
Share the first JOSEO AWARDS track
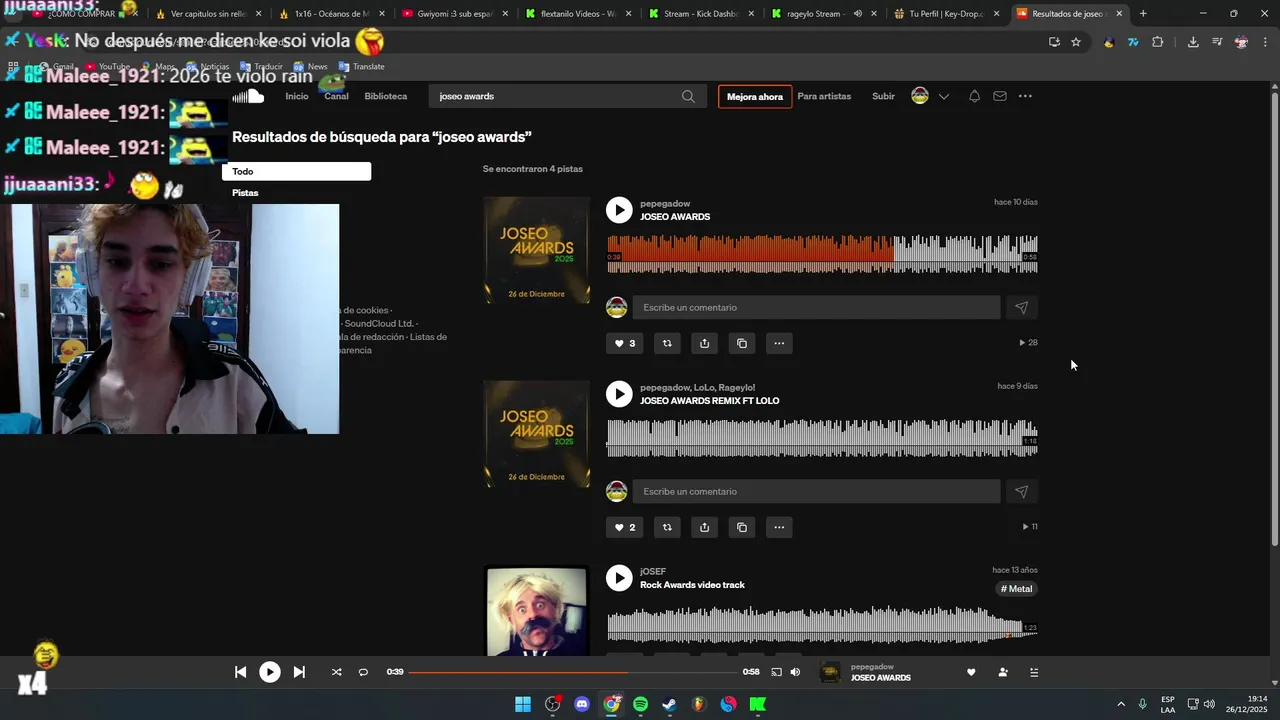click(704, 343)
